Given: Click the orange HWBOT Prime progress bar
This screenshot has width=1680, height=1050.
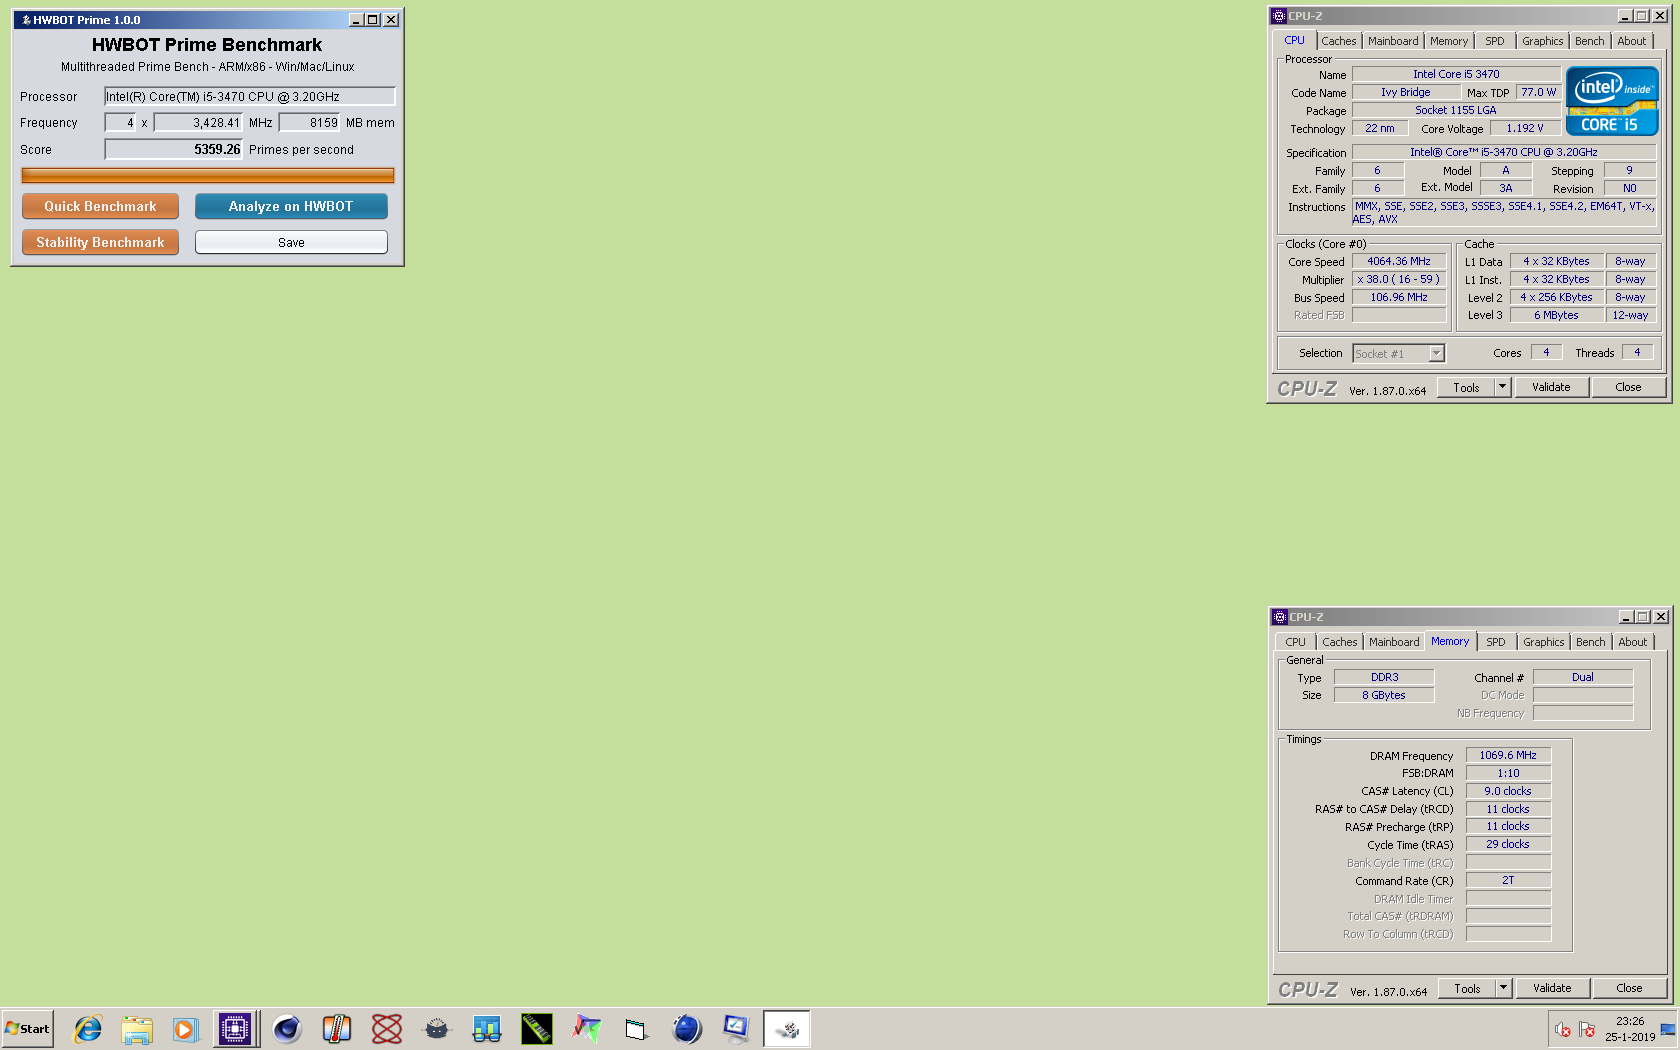Looking at the screenshot, I should 208,175.
